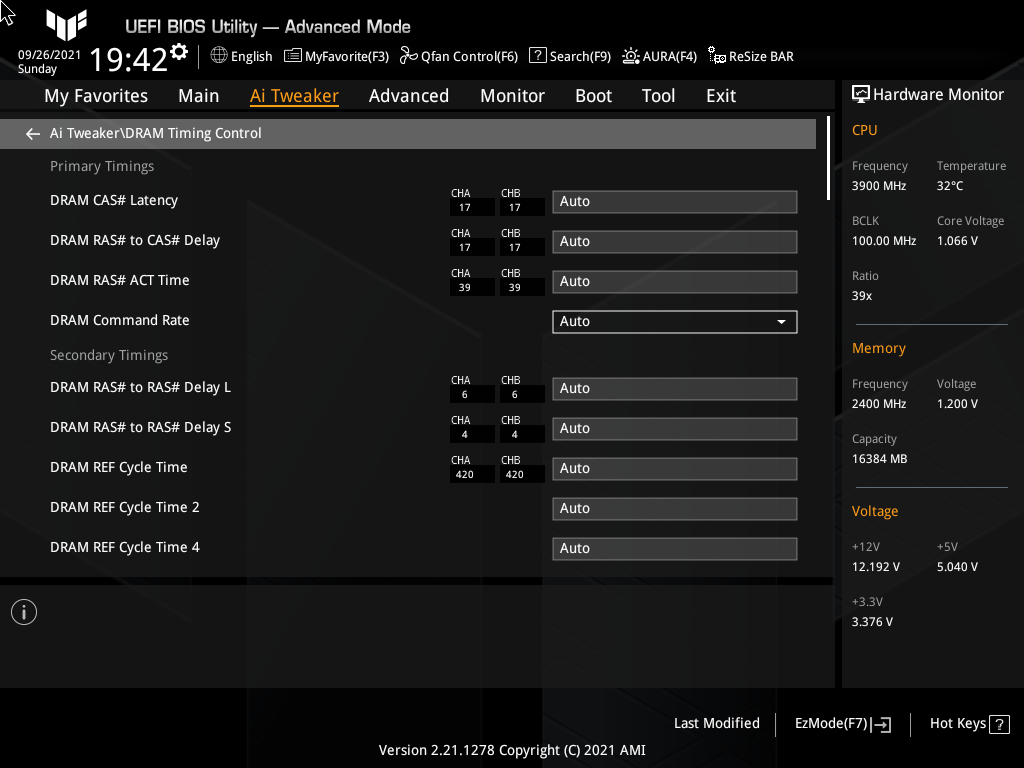Open the Search function
This screenshot has height=768, width=1024.
click(569, 56)
